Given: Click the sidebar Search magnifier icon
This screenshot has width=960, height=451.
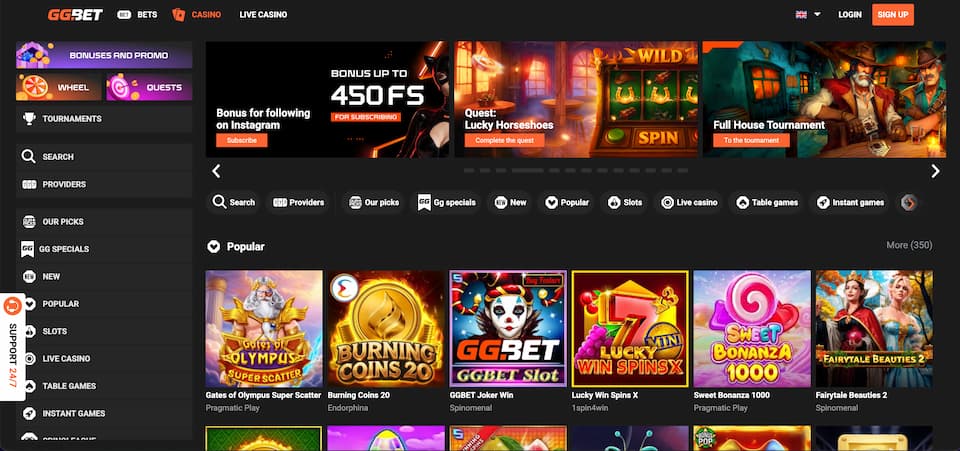Looking at the screenshot, I should (29, 157).
